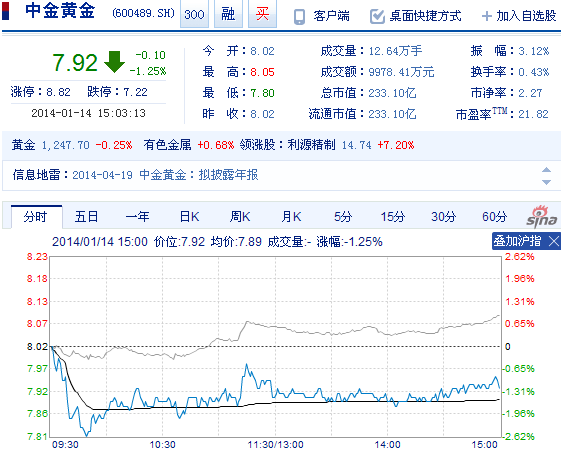
Task: Click the 11:30/13:00 time axis label
Action: coord(275,445)
